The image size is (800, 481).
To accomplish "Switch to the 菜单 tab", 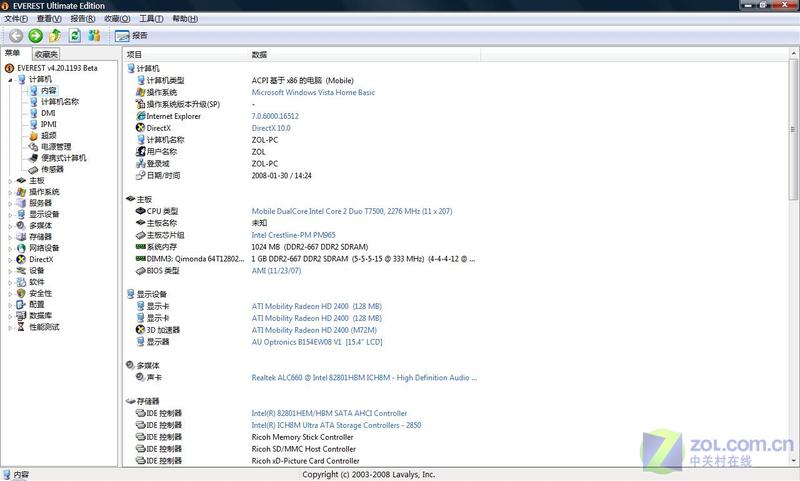I will click(x=12, y=53).
